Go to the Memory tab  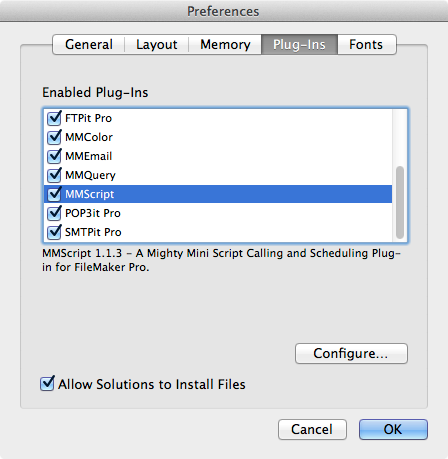coord(225,44)
